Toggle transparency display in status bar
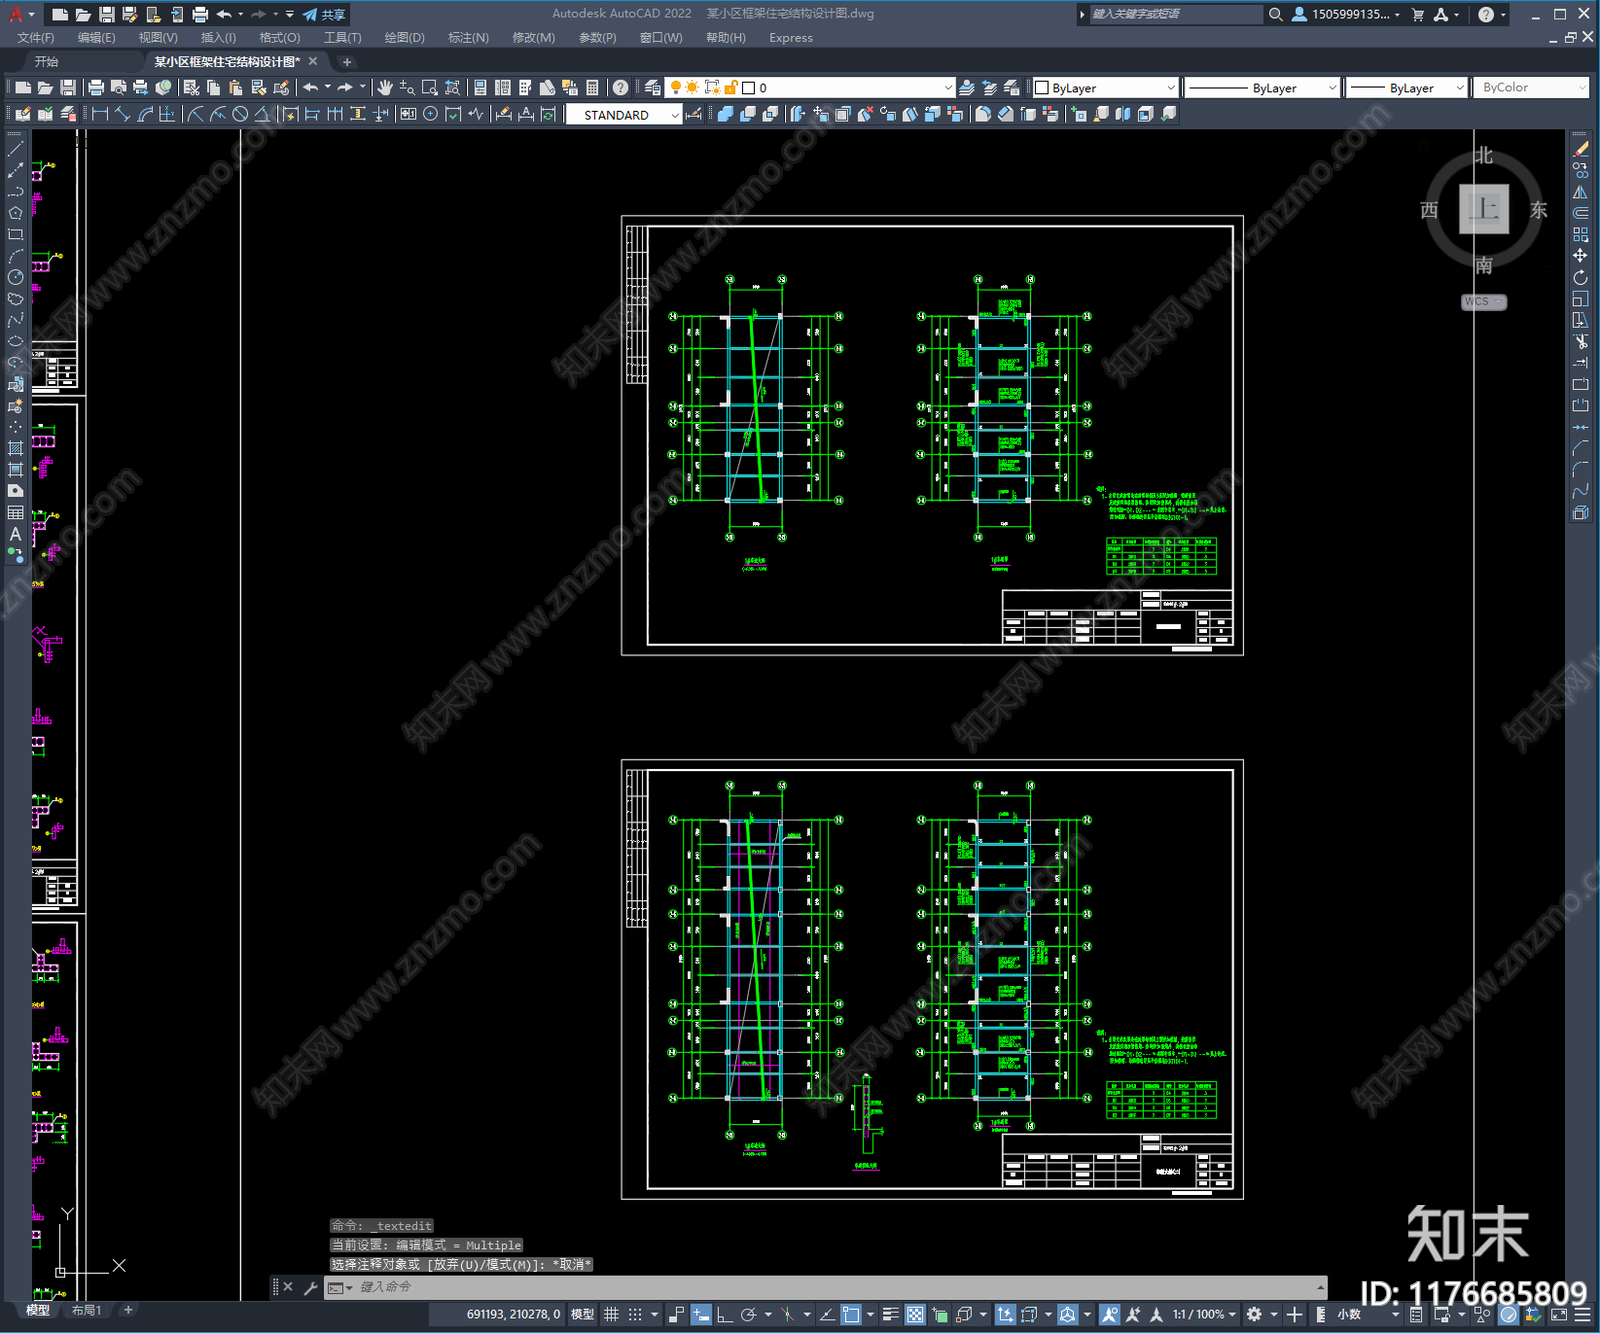 tap(915, 1314)
